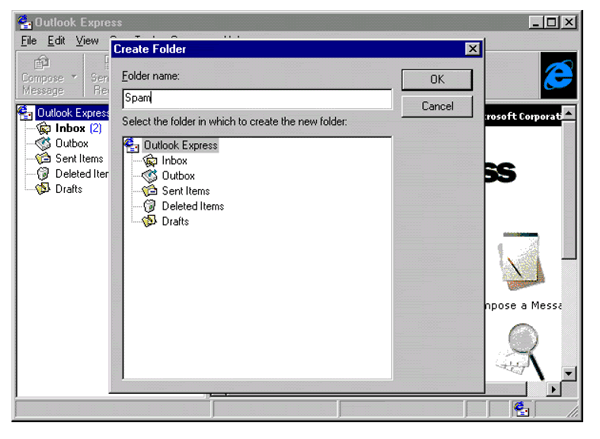Open the Edit menu
The height and width of the screenshot is (439, 600).
point(56,40)
